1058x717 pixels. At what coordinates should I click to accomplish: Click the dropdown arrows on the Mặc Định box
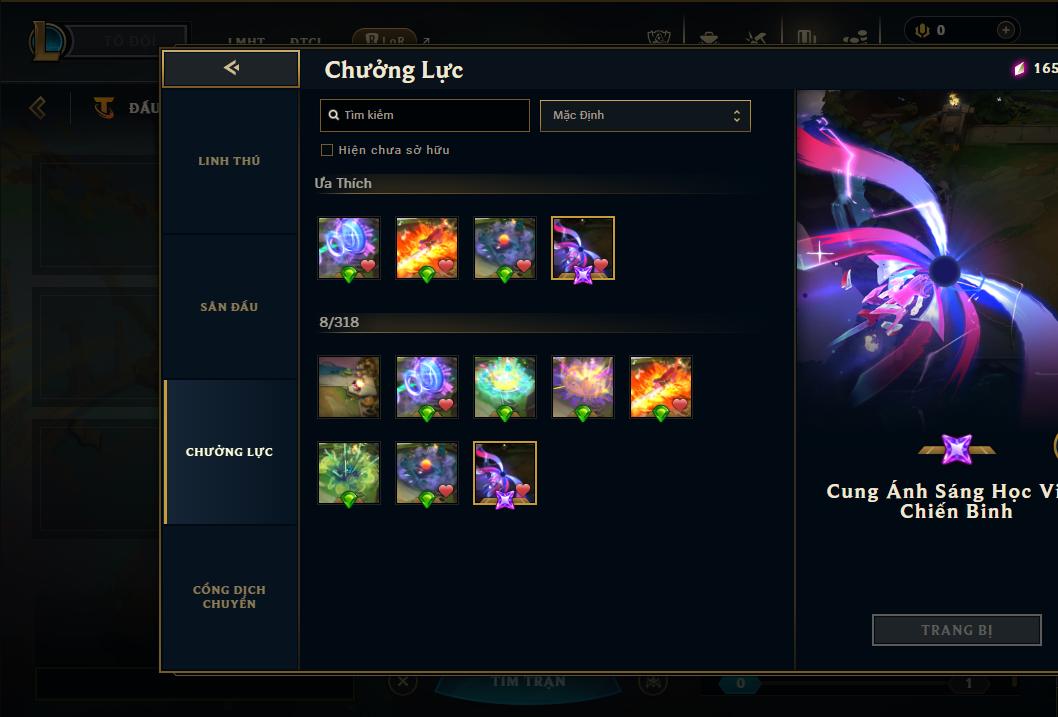coord(737,115)
